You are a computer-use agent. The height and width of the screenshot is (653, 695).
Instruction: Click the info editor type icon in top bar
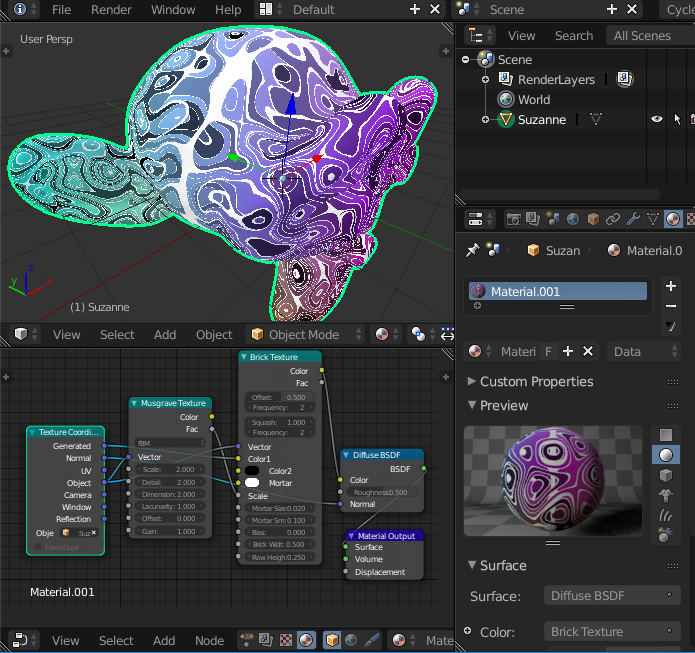[x=25, y=9]
